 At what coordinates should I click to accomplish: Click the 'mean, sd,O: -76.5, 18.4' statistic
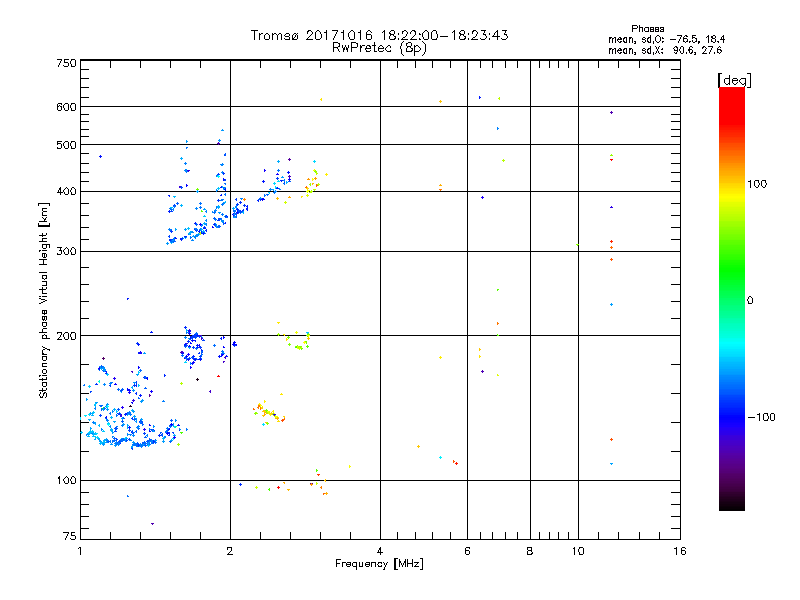[666, 40]
